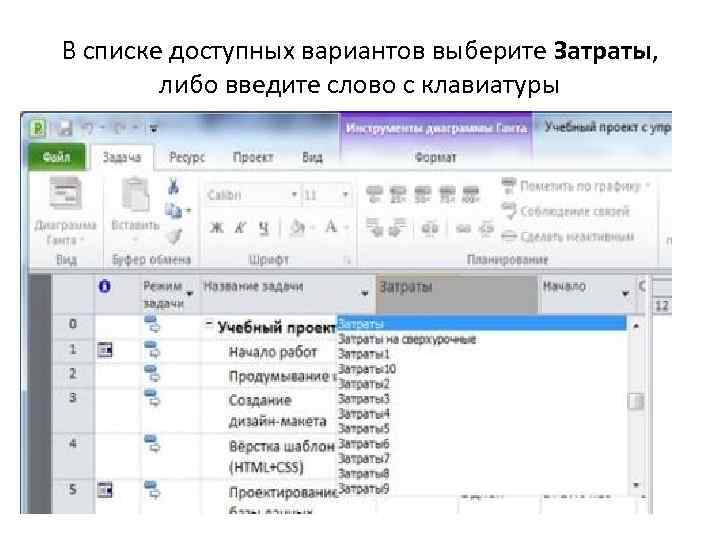Collapse the Учебный проект summary task
Image resolution: width=720 pixels, height=540 pixels.
coord(208,324)
